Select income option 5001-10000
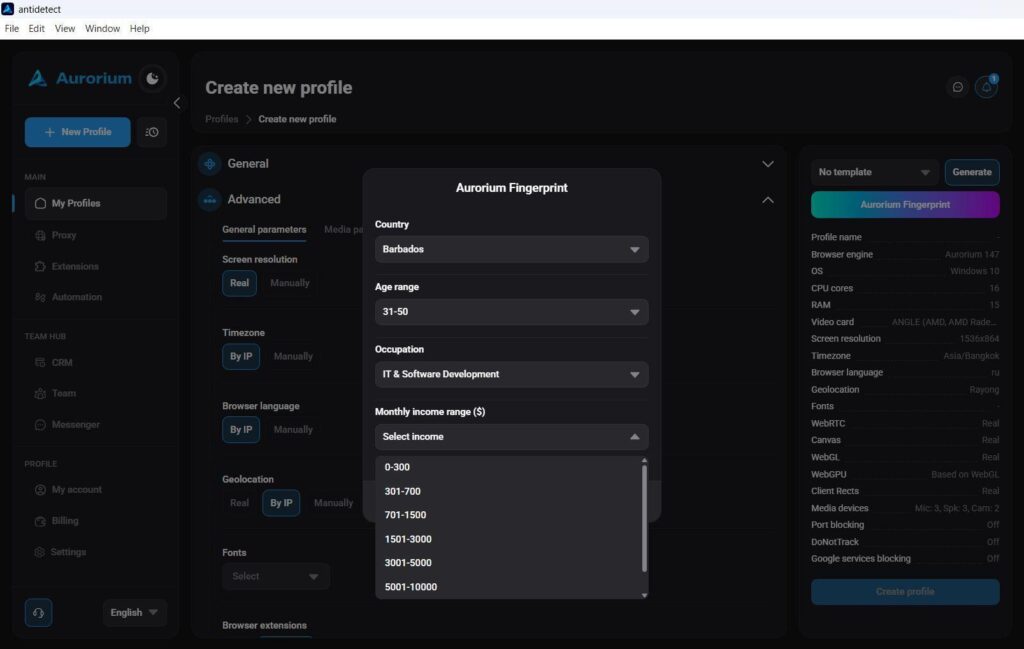Screen dimensions: 1024x649 (508, 587)
